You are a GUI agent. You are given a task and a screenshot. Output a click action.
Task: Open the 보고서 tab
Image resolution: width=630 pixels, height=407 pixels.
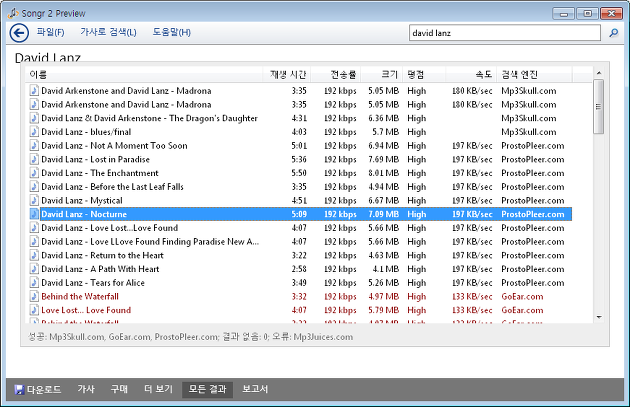click(255, 389)
